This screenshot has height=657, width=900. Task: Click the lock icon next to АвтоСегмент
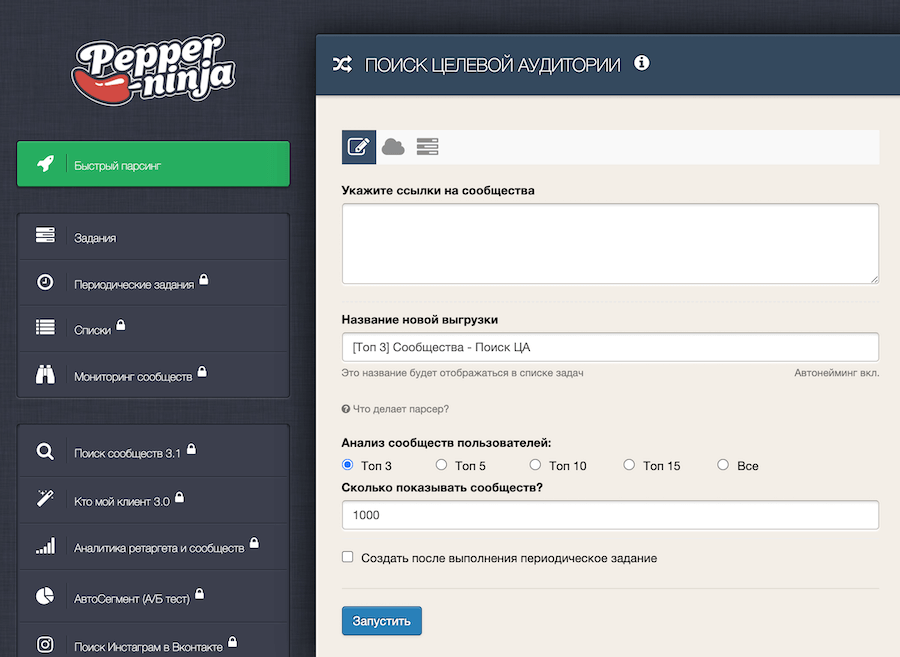point(199,593)
